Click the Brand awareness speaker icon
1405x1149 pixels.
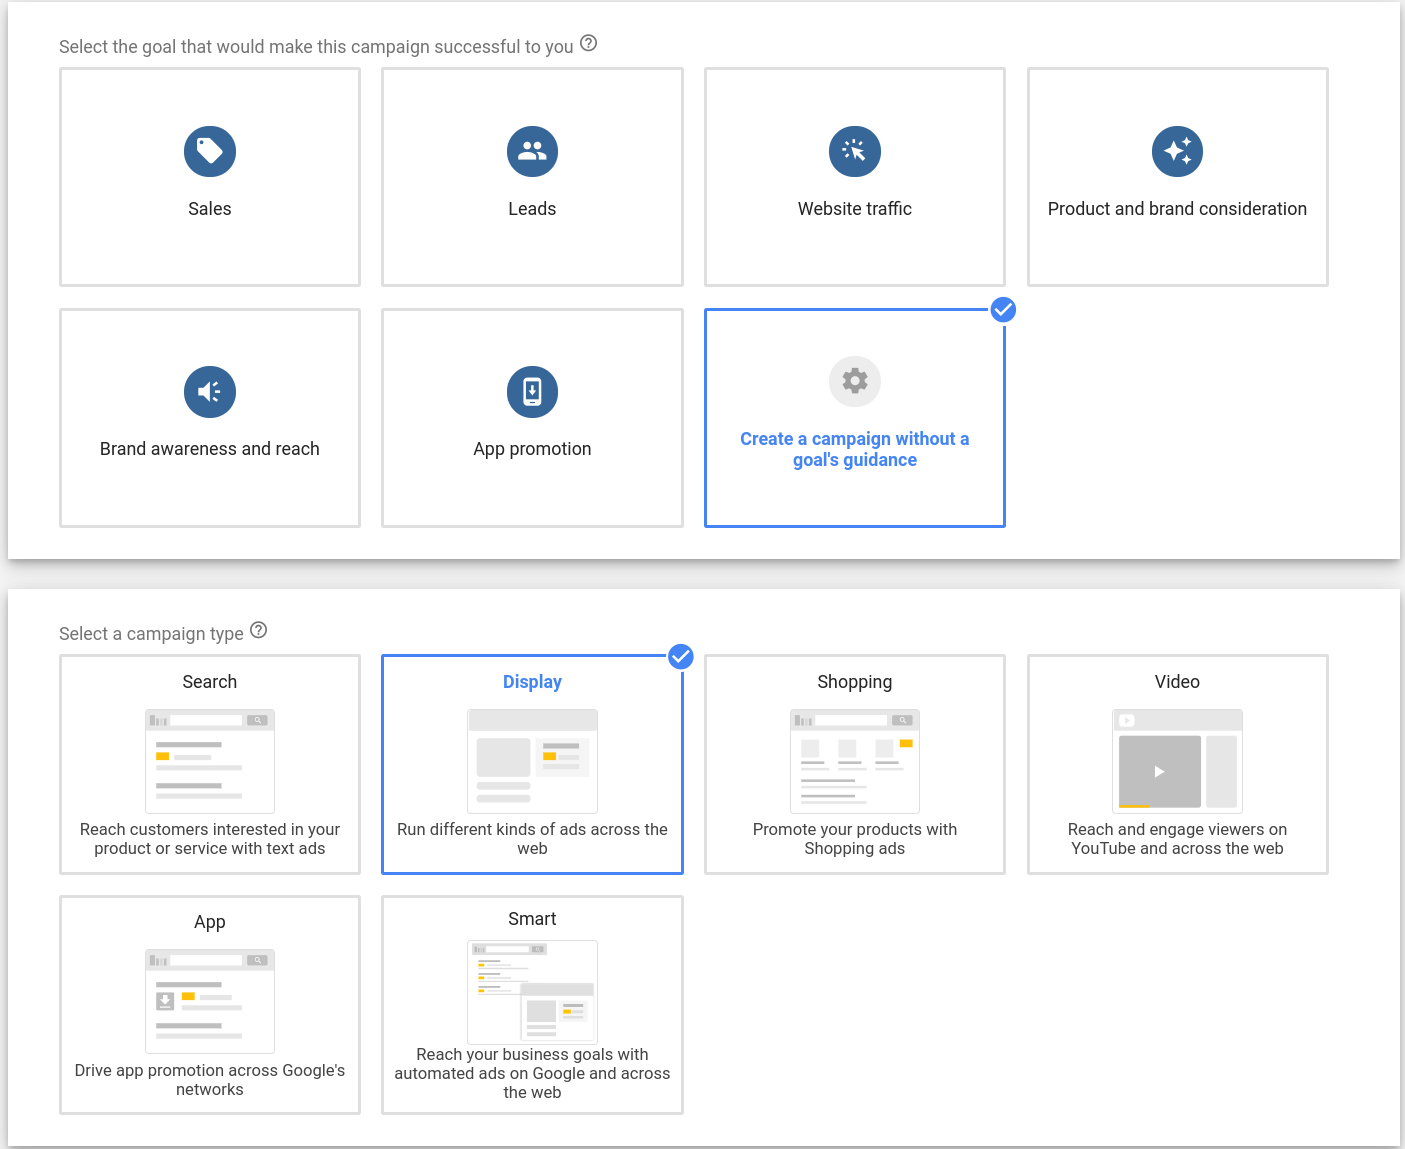click(x=209, y=392)
